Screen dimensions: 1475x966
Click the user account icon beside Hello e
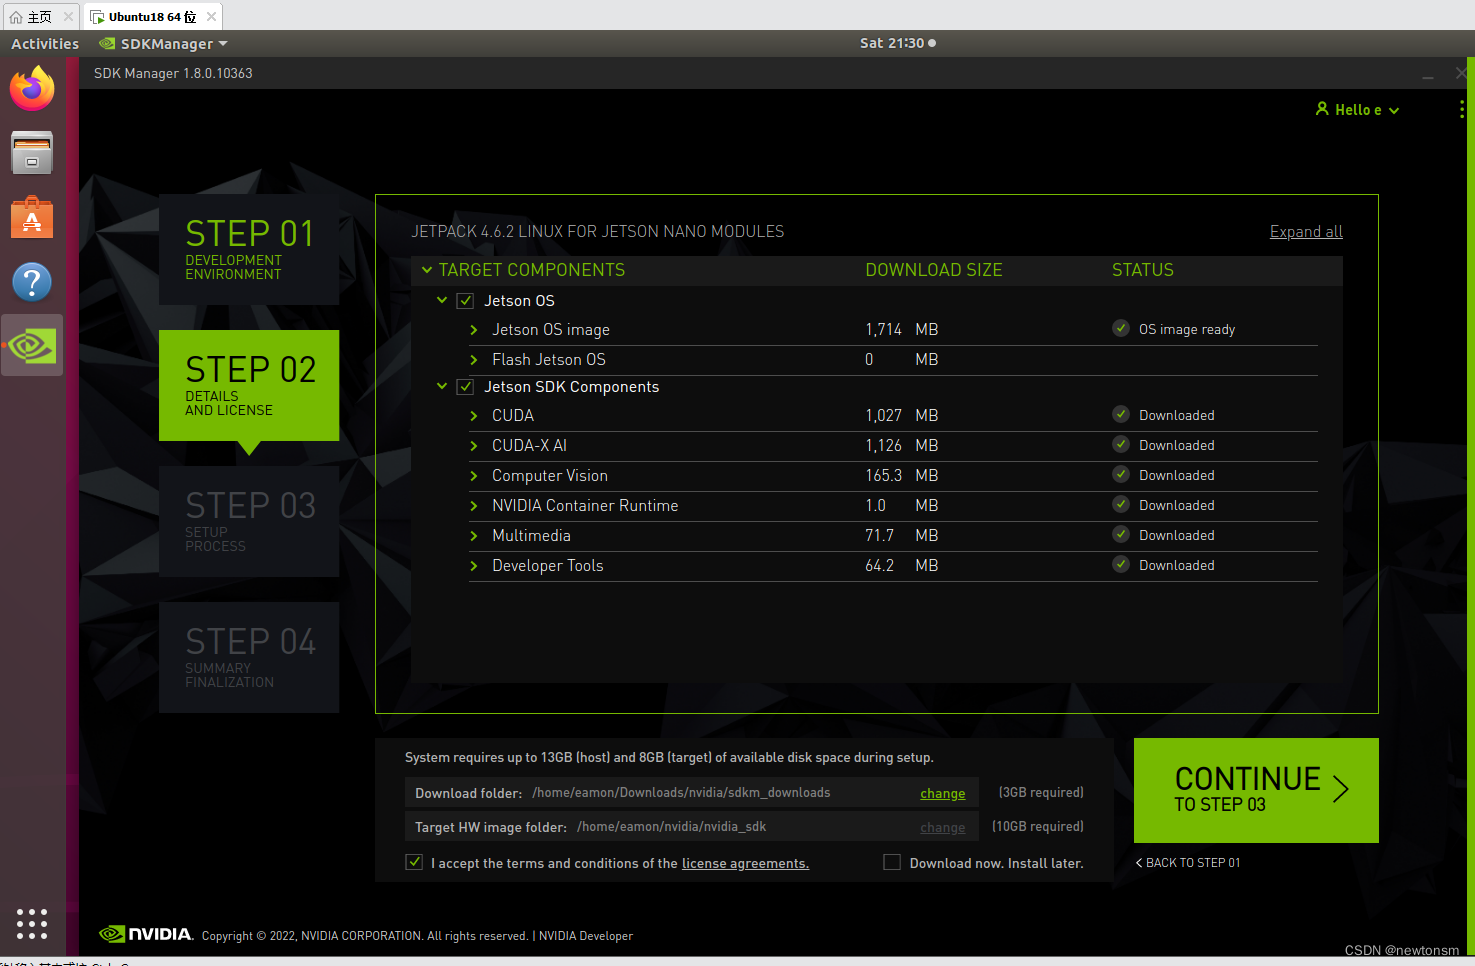pyautogui.click(x=1322, y=109)
